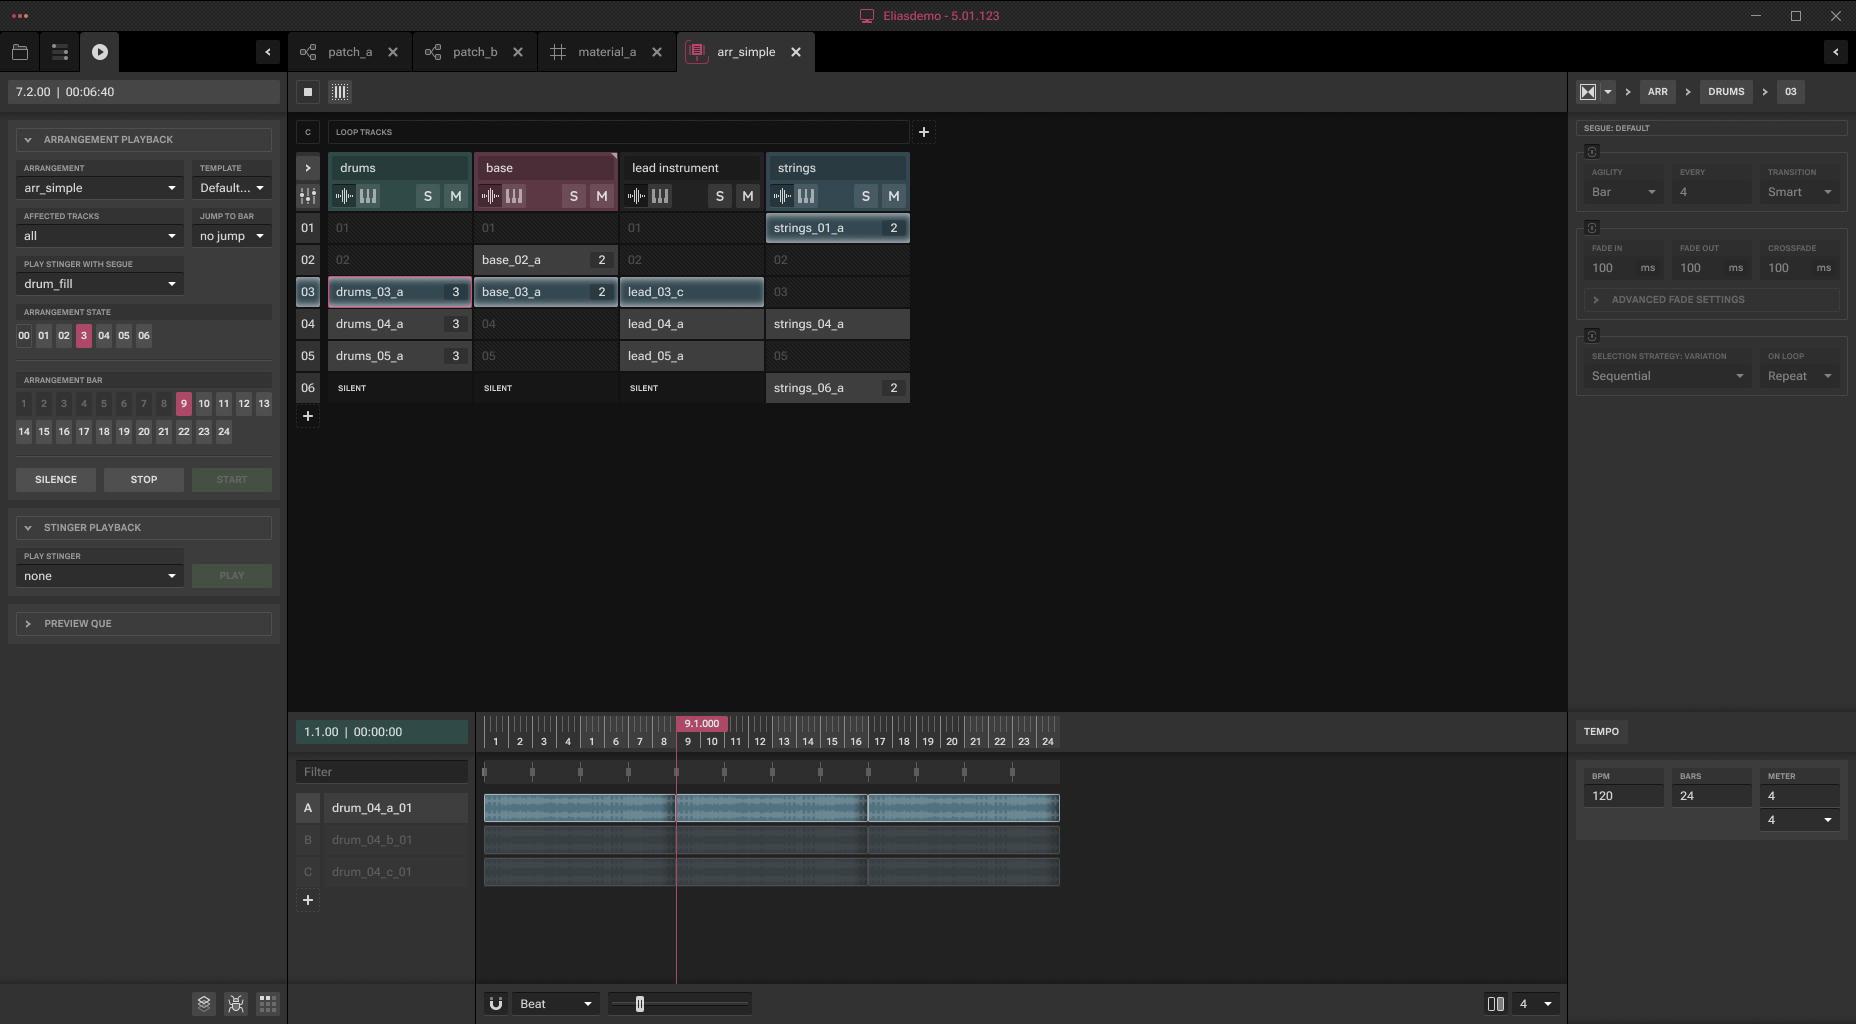The height and width of the screenshot is (1024, 1856).
Task: Open the Beat snap dropdown
Action: 556,1004
